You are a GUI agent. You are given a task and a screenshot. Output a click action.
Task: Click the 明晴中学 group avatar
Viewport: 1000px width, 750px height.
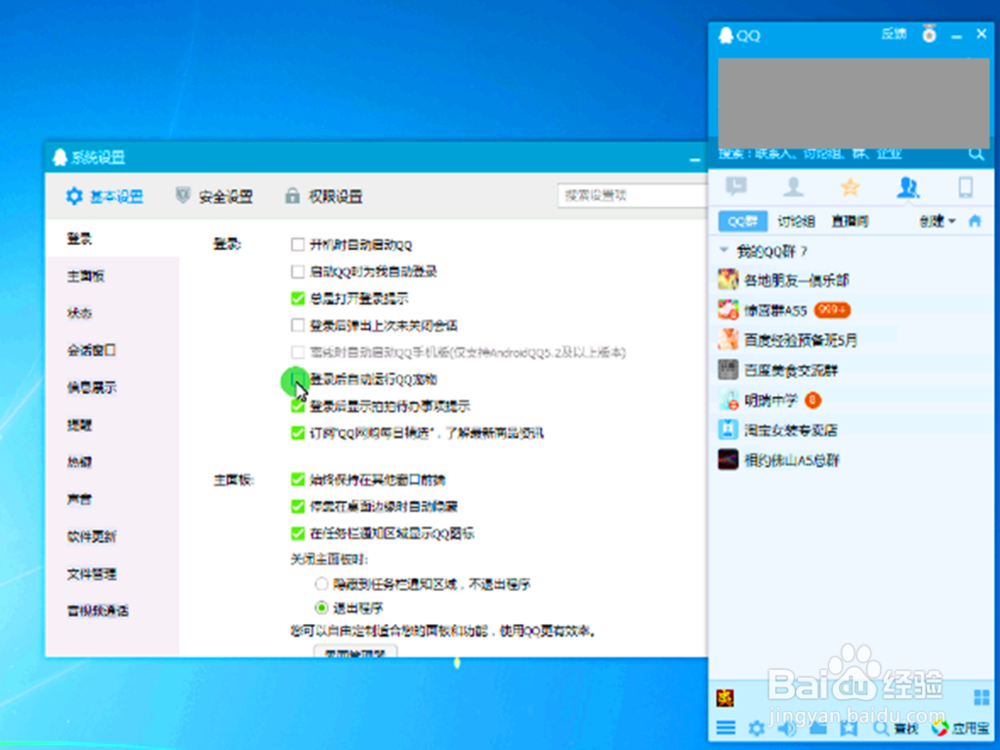pyautogui.click(x=728, y=399)
